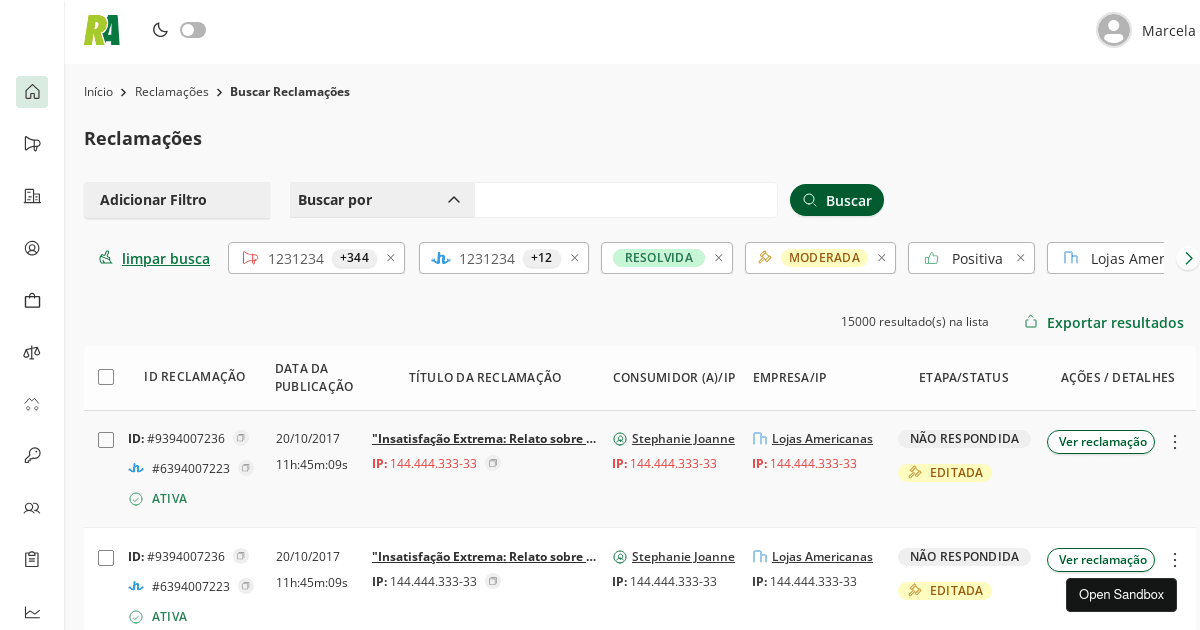Tick the select-all checkbox in table header
The height and width of the screenshot is (630, 1200).
click(106, 377)
